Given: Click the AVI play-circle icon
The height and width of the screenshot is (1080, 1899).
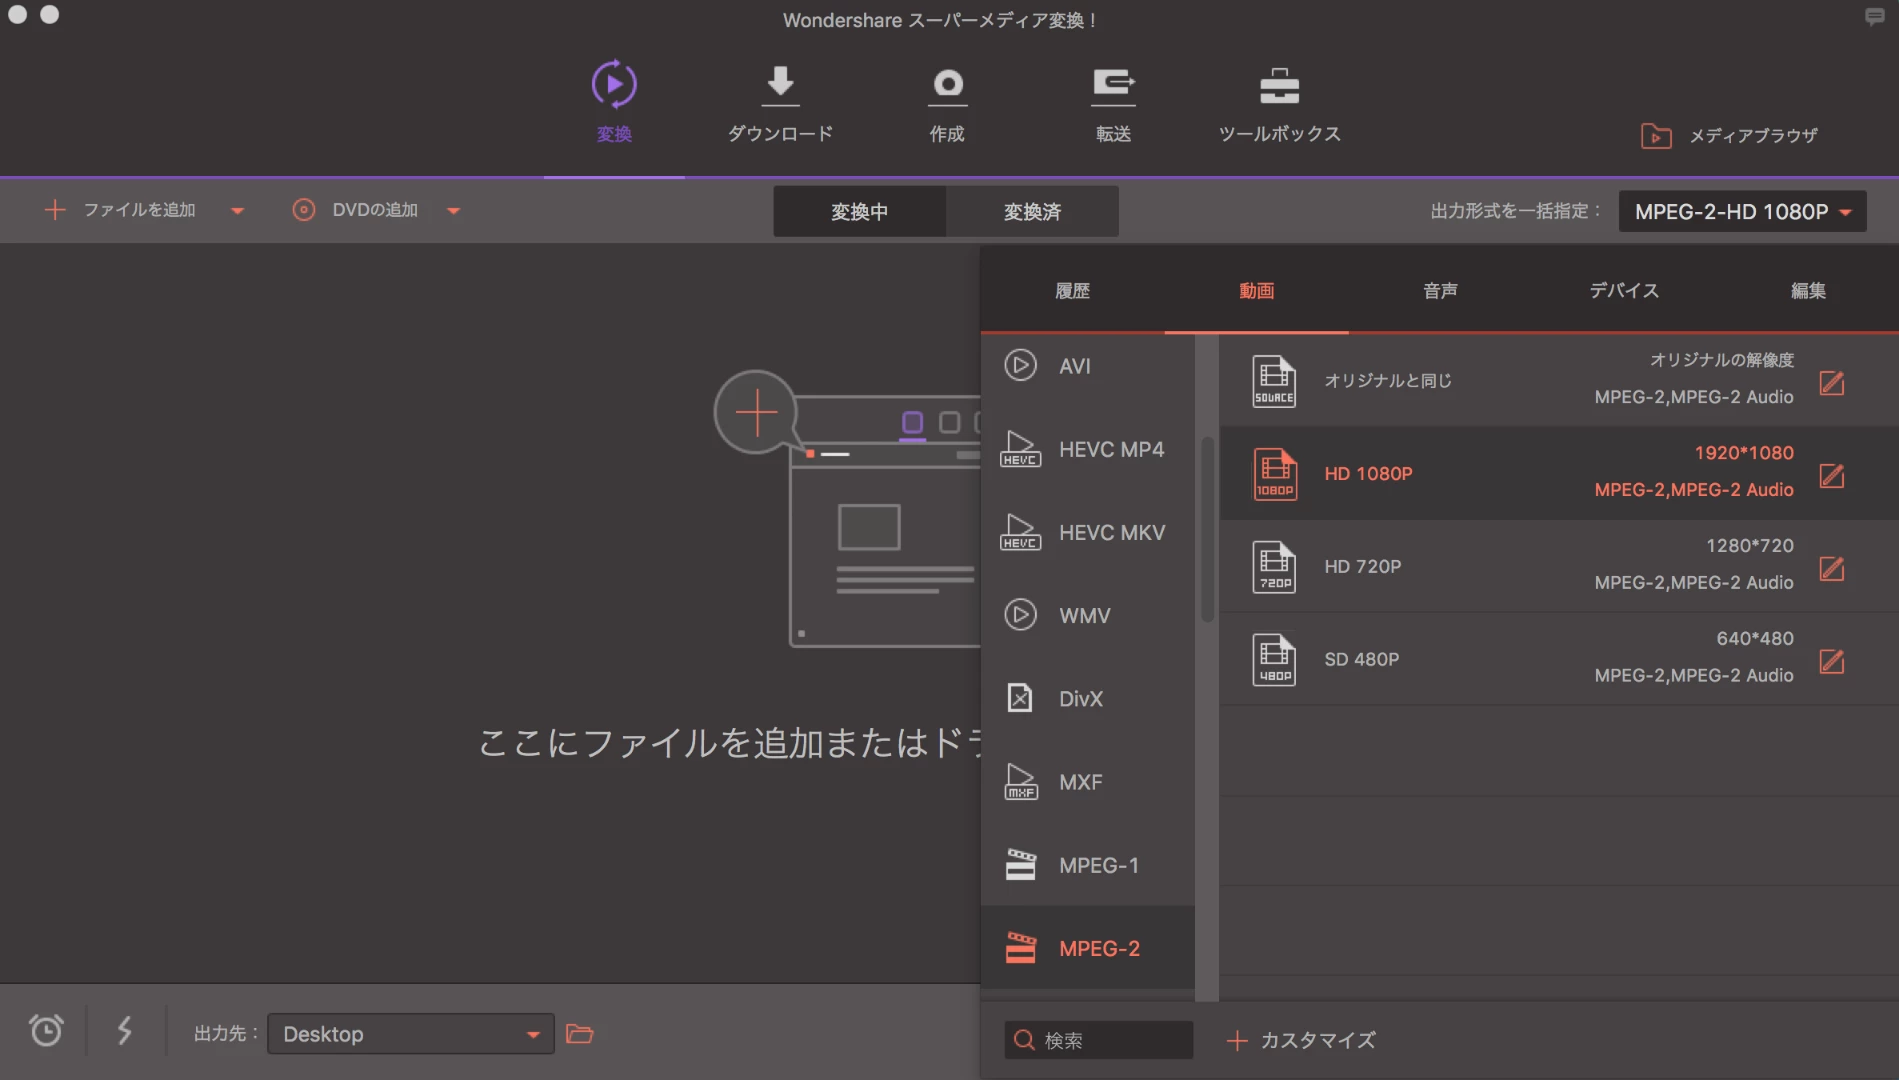Looking at the screenshot, I should (1020, 365).
